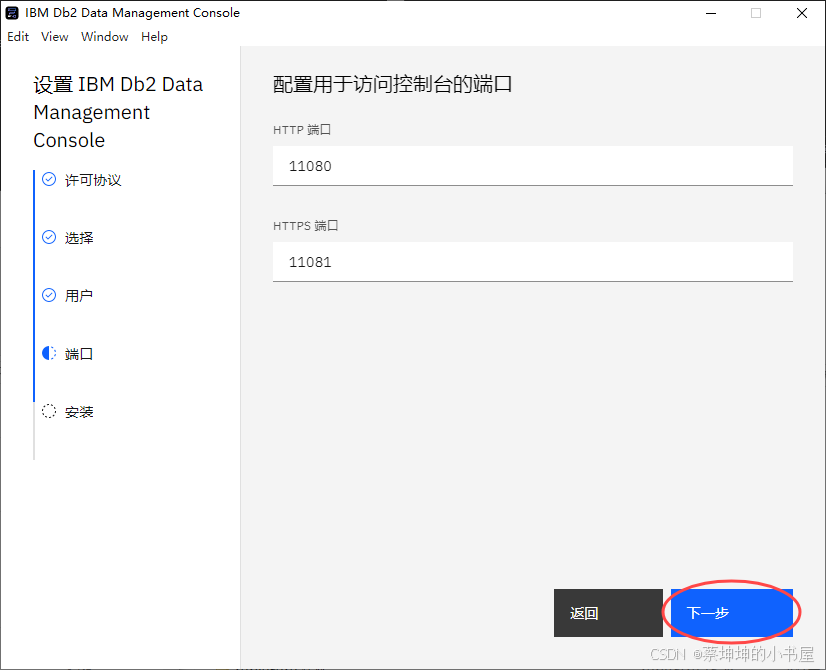Click the IBM Db2 title bar icon
This screenshot has width=826, height=670.
[12, 13]
